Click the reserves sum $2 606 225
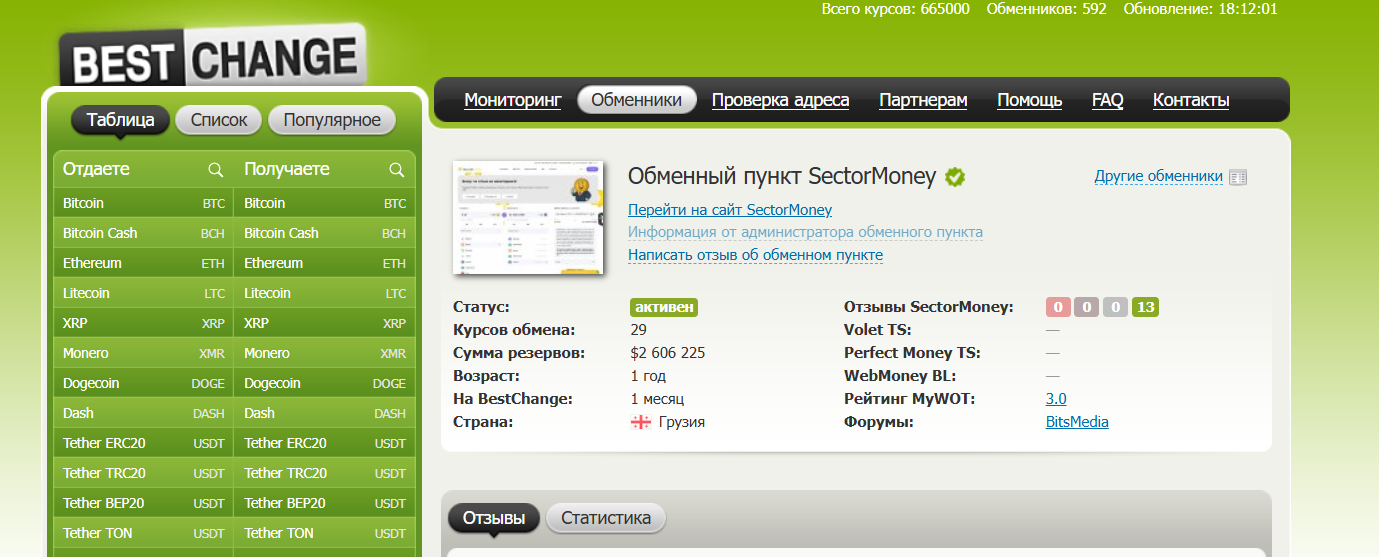The image size is (1379, 557). click(668, 353)
